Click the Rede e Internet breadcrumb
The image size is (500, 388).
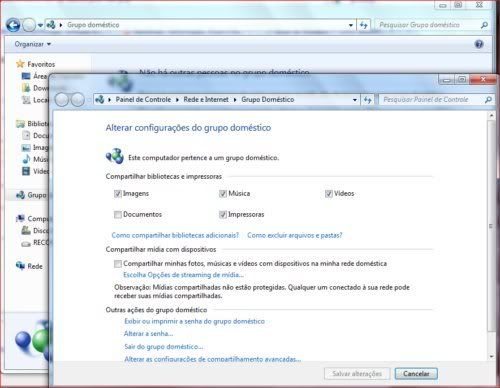[x=206, y=99]
